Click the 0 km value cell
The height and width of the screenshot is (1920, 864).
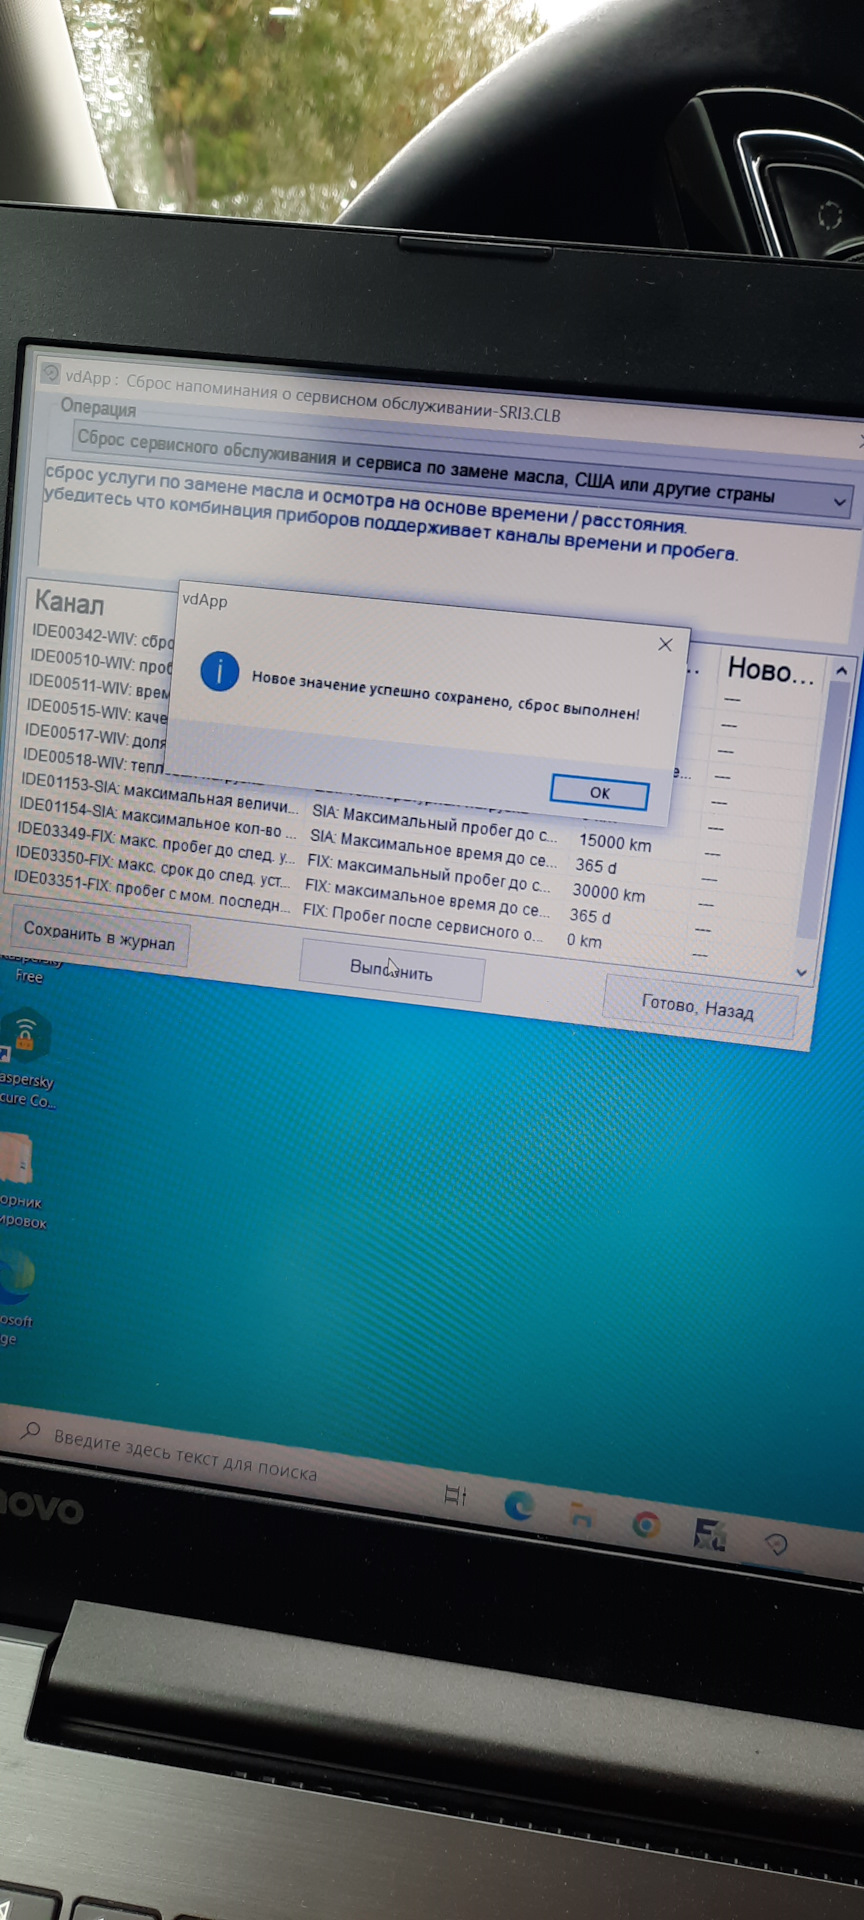(x=584, y=940)
